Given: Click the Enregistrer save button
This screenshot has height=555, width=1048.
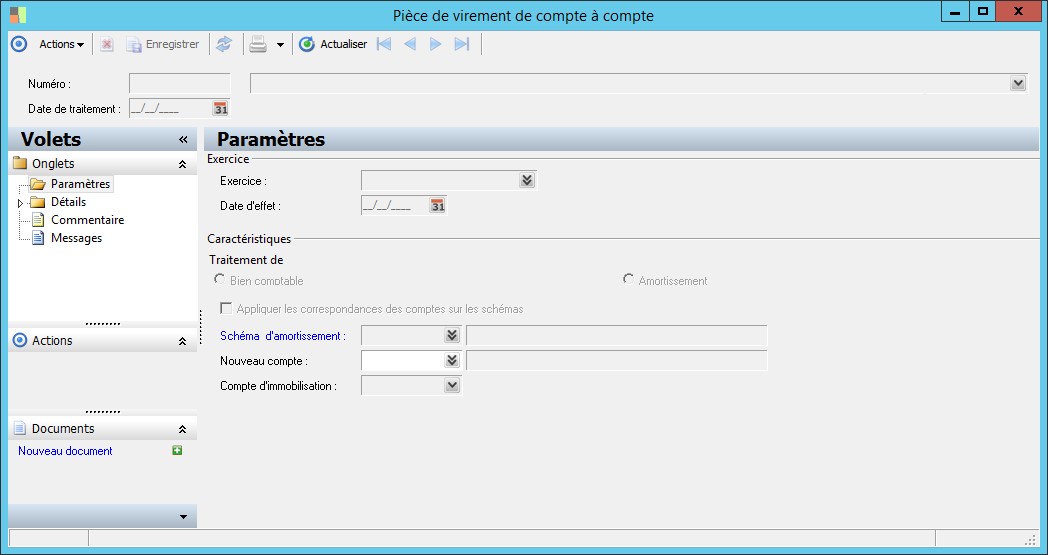Looking at the screenshot, I should [163, 44].
